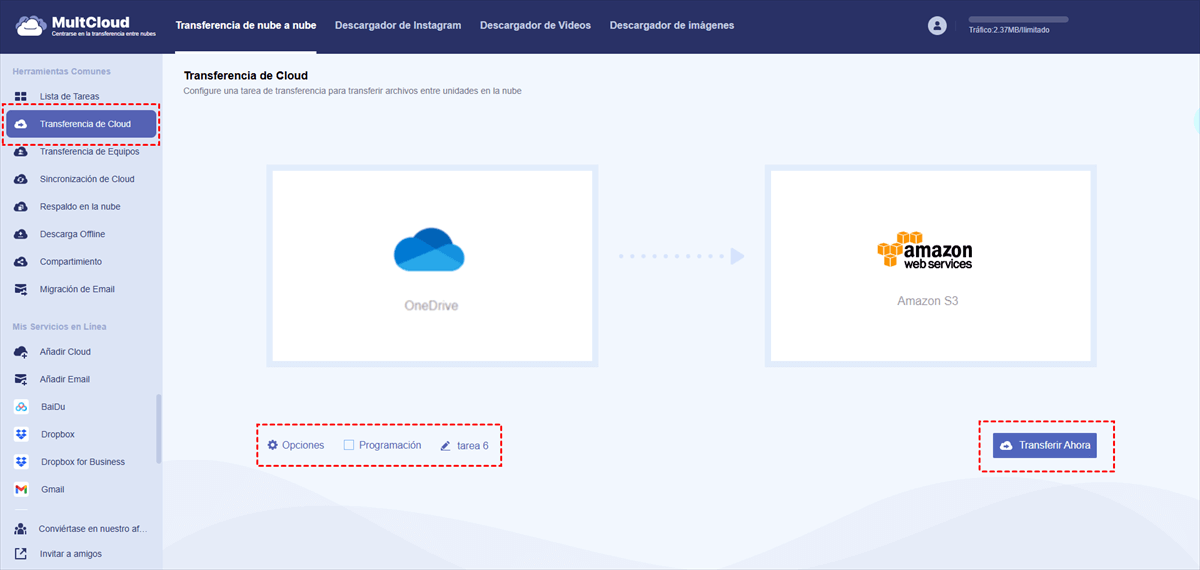Click the Mis Servicios en Línea heading

[x=59, y=326]
